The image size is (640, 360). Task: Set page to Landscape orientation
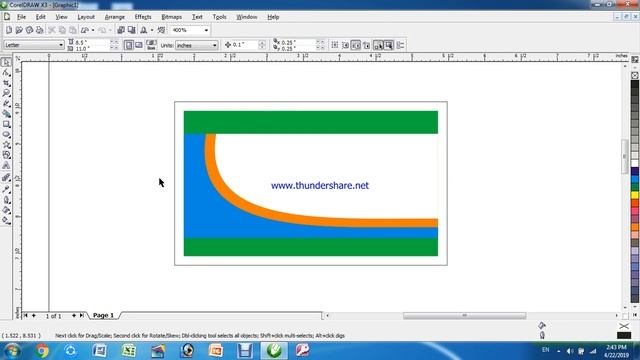pyautogui.click(x=138, y=45)
